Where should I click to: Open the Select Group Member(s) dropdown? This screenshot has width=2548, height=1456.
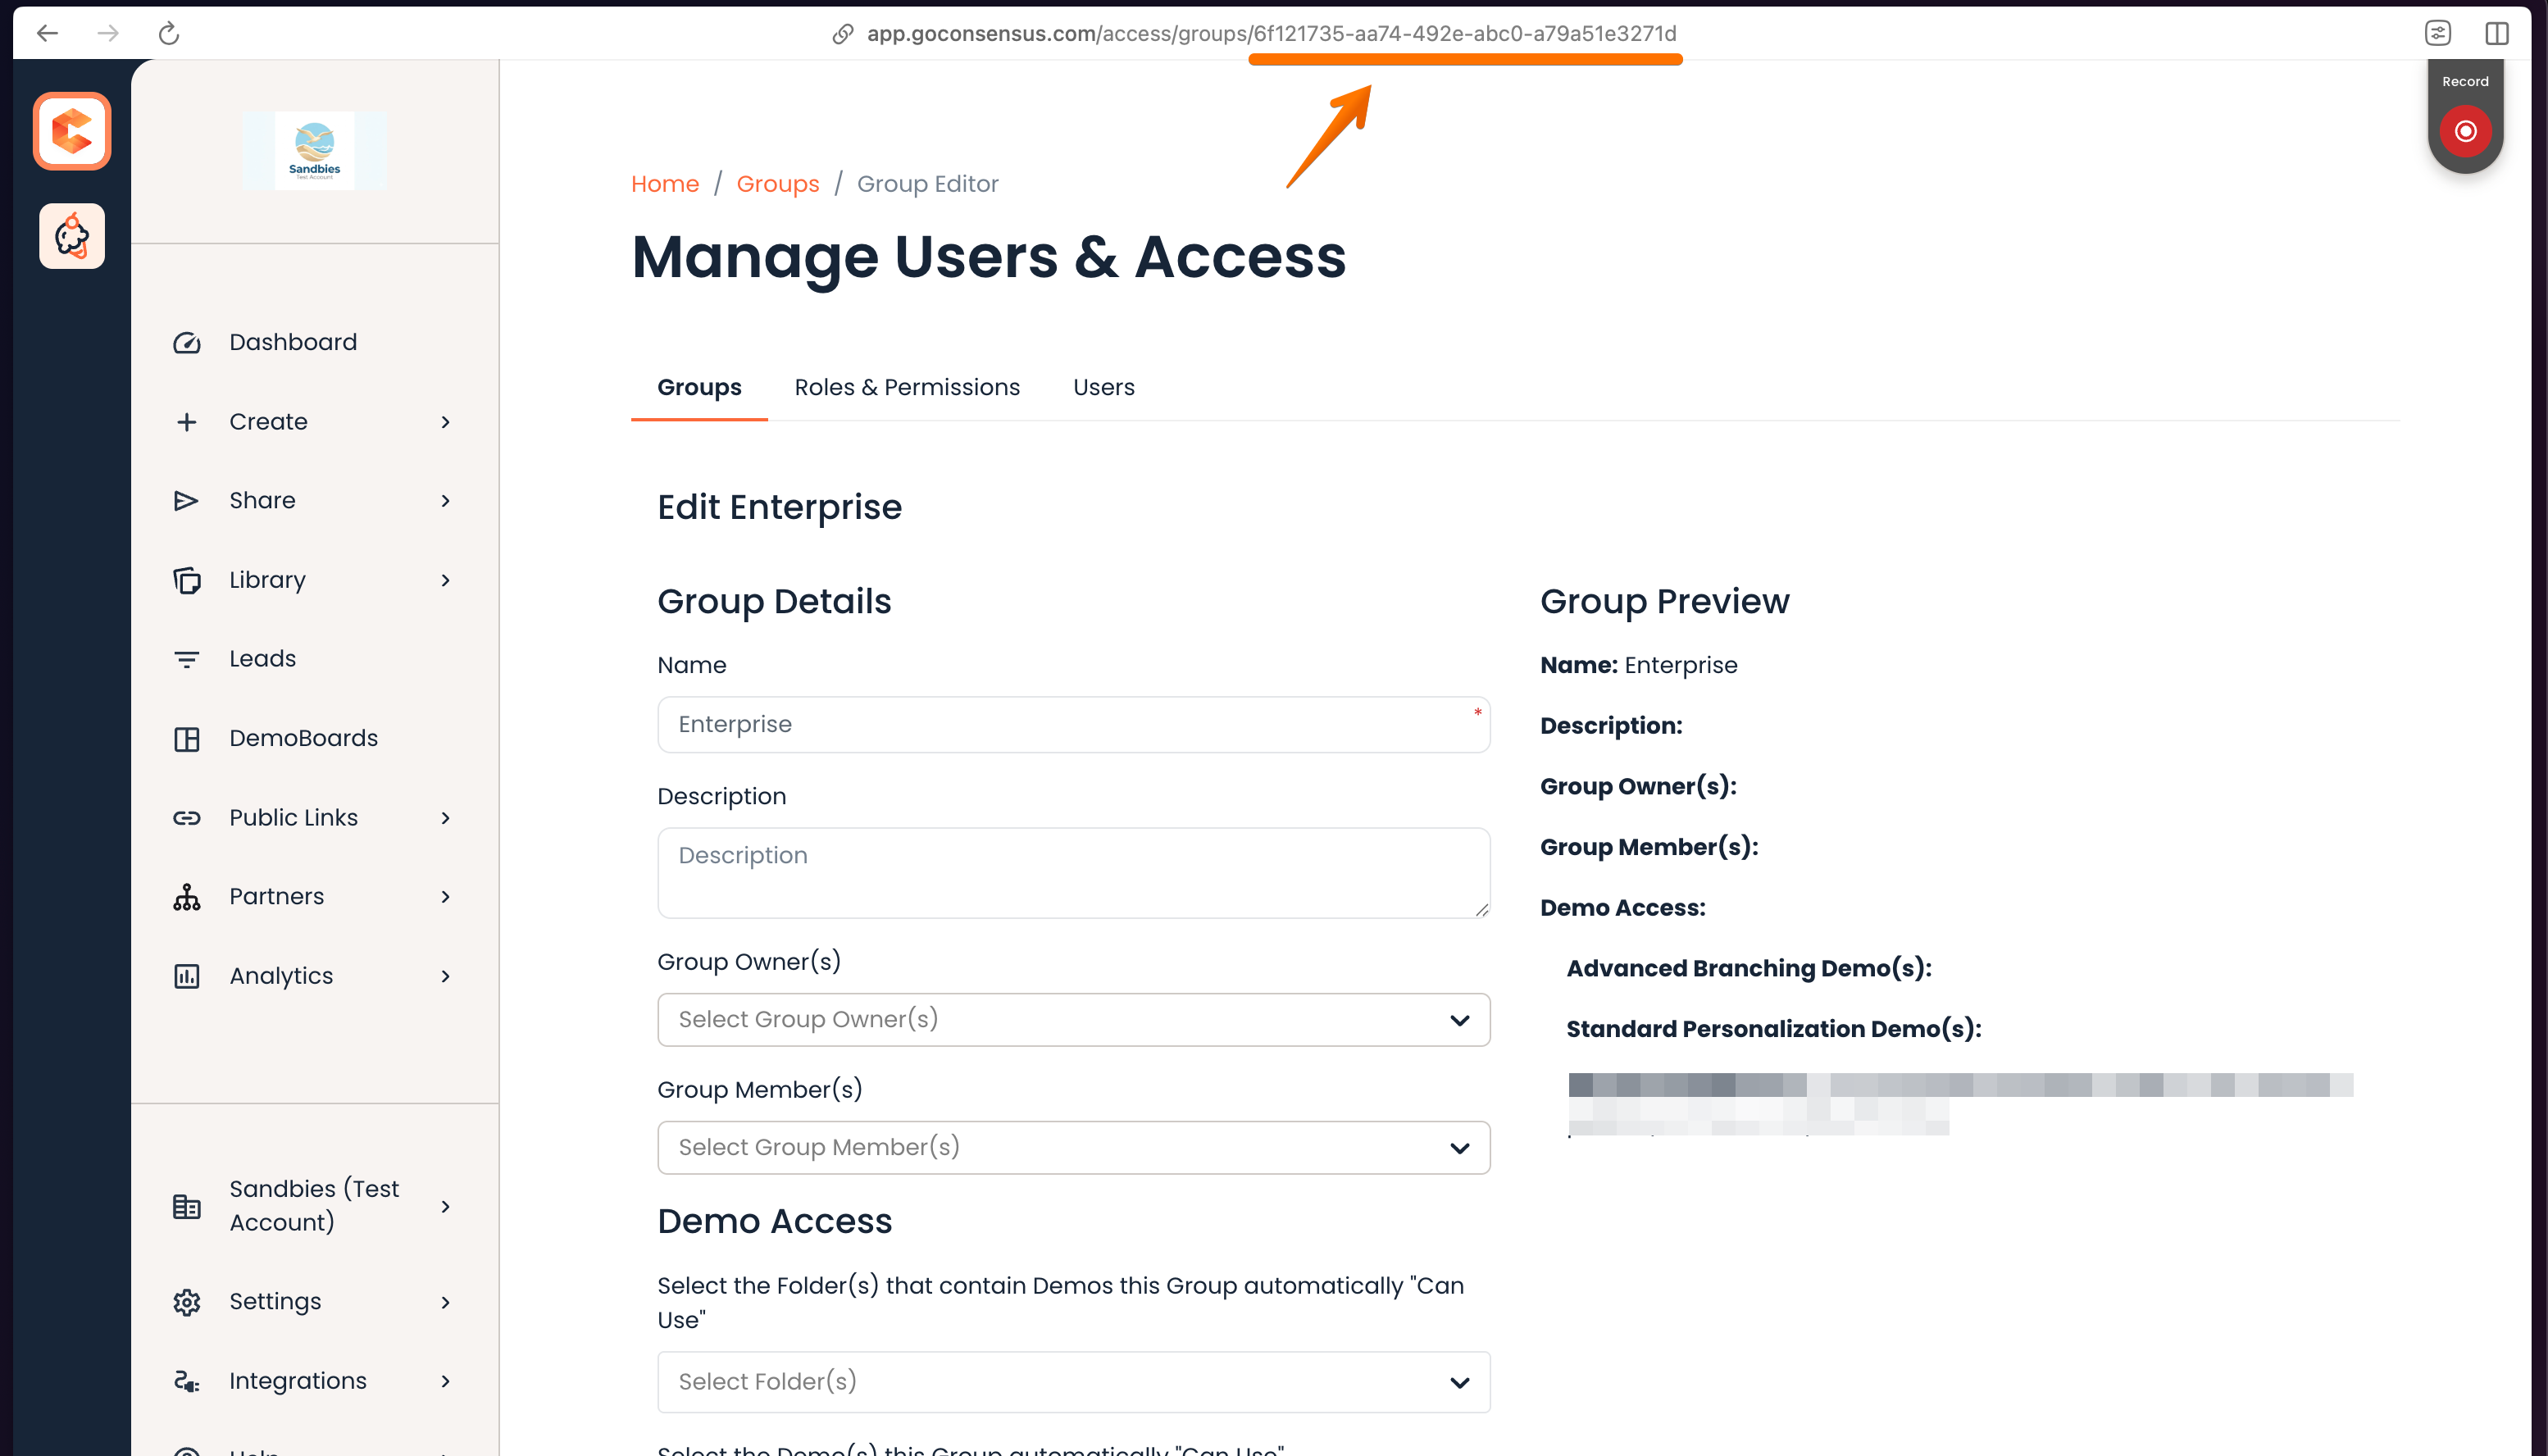tap(1073, 1147)
